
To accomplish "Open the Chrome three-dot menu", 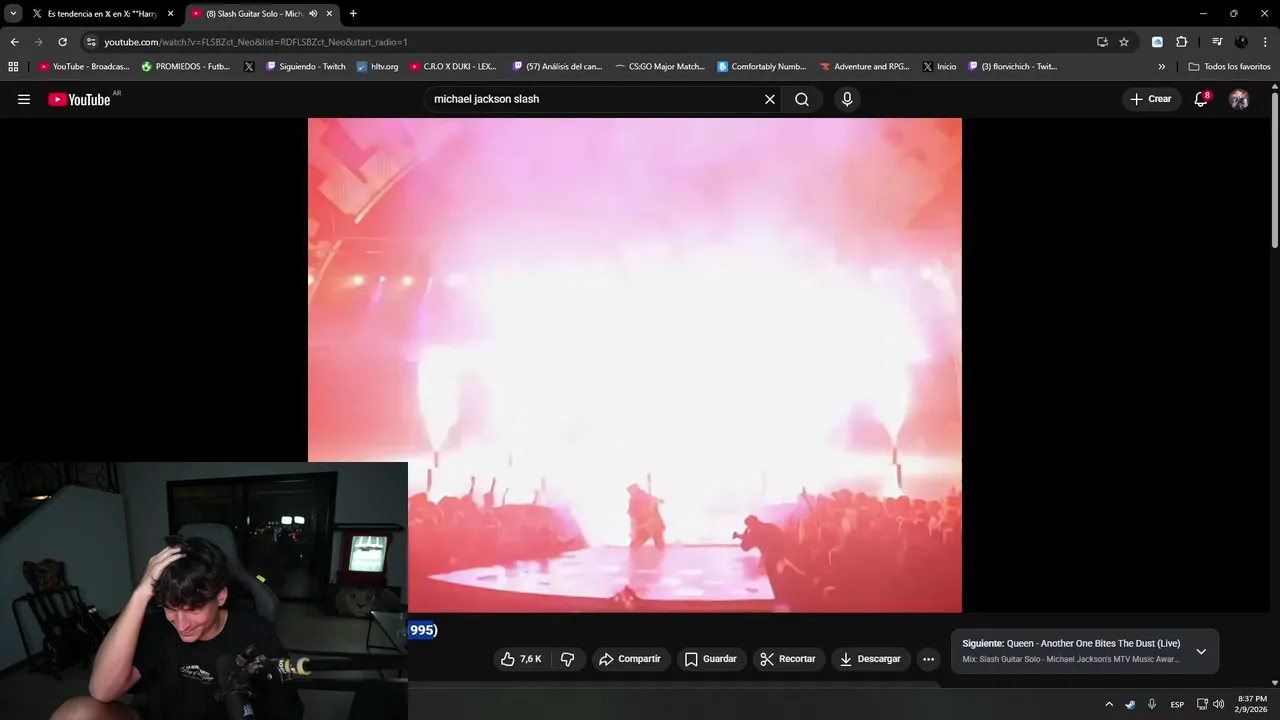I will click(x=1266, y=42).
